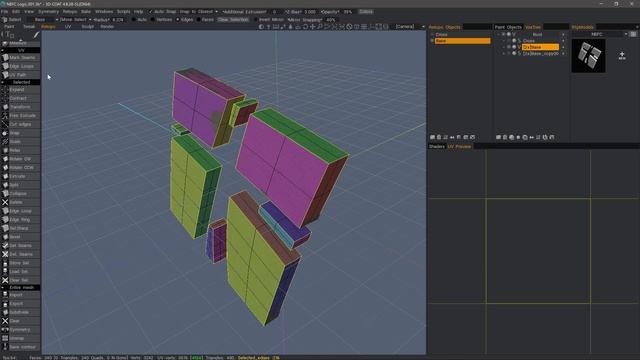Switch to the Shaders tab
This screenshot has width=640, height=360.
tap(436, 146)
